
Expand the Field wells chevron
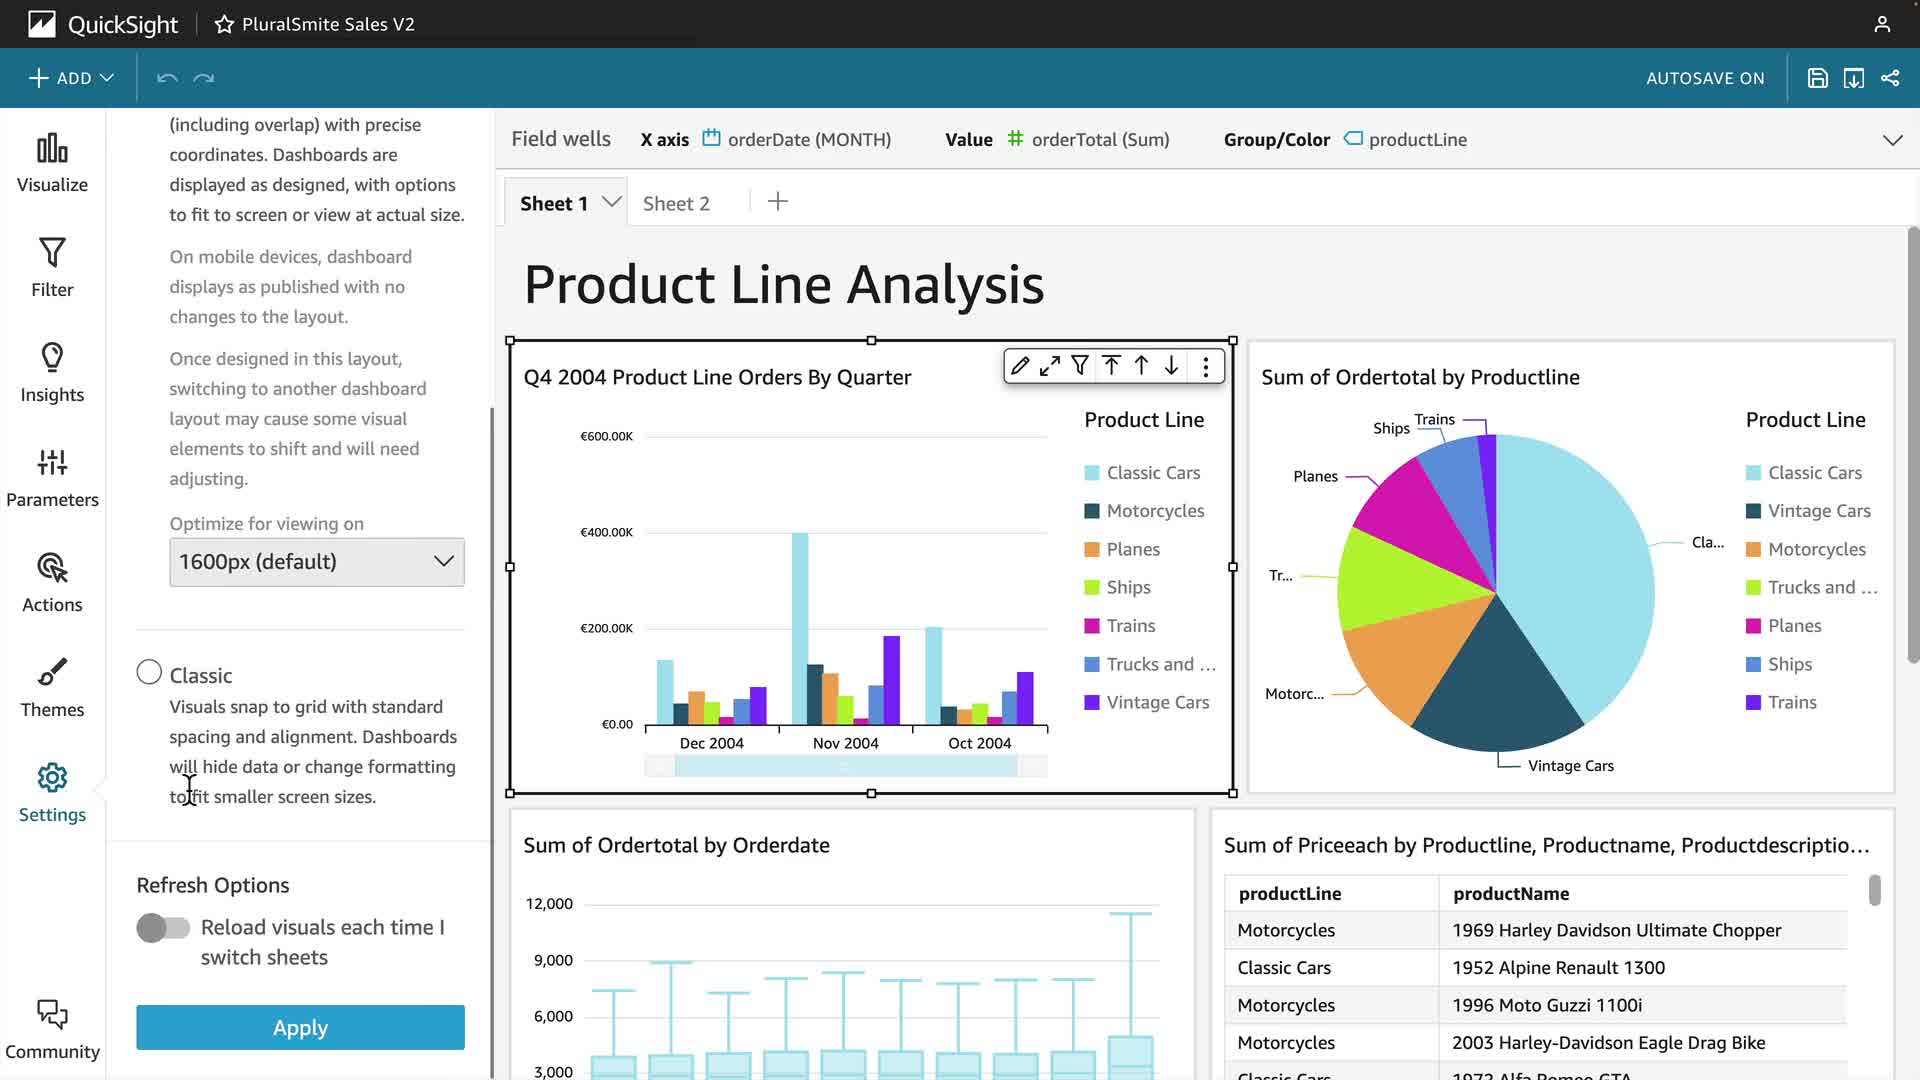pos(1892,140)
